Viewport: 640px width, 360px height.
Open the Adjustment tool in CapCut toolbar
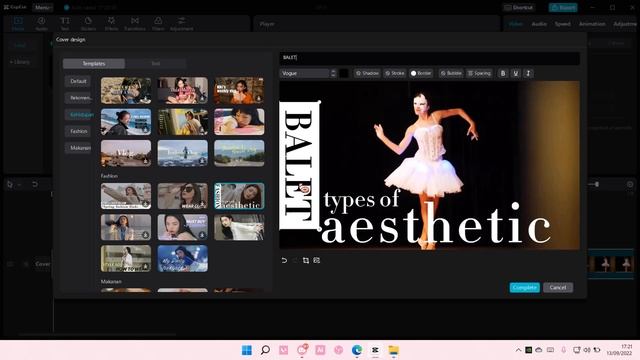click(182, 24)
